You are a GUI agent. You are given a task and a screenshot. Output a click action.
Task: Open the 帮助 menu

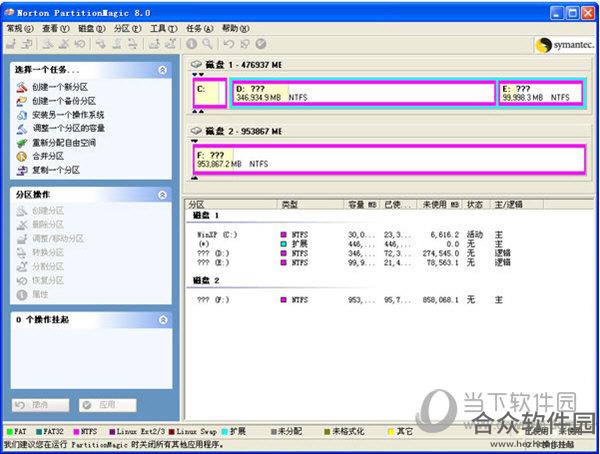(236, 28)
